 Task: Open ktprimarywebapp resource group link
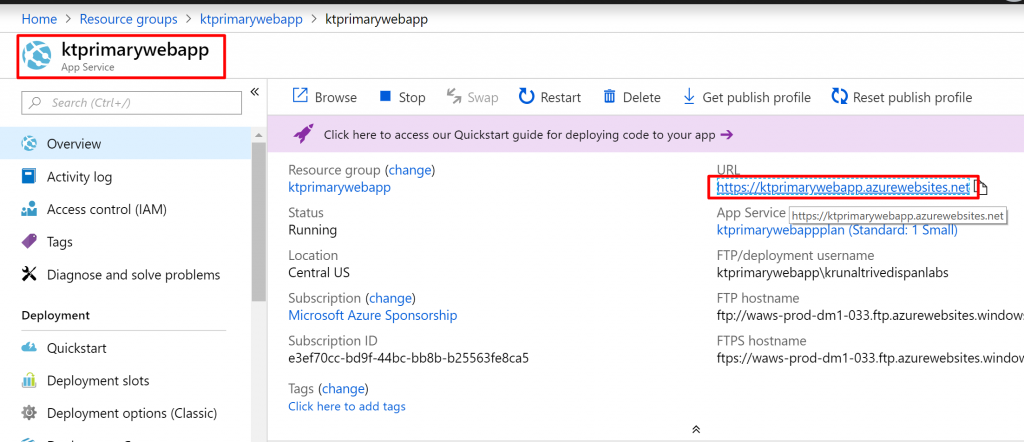pyautogui.click(x=340, y=187)
